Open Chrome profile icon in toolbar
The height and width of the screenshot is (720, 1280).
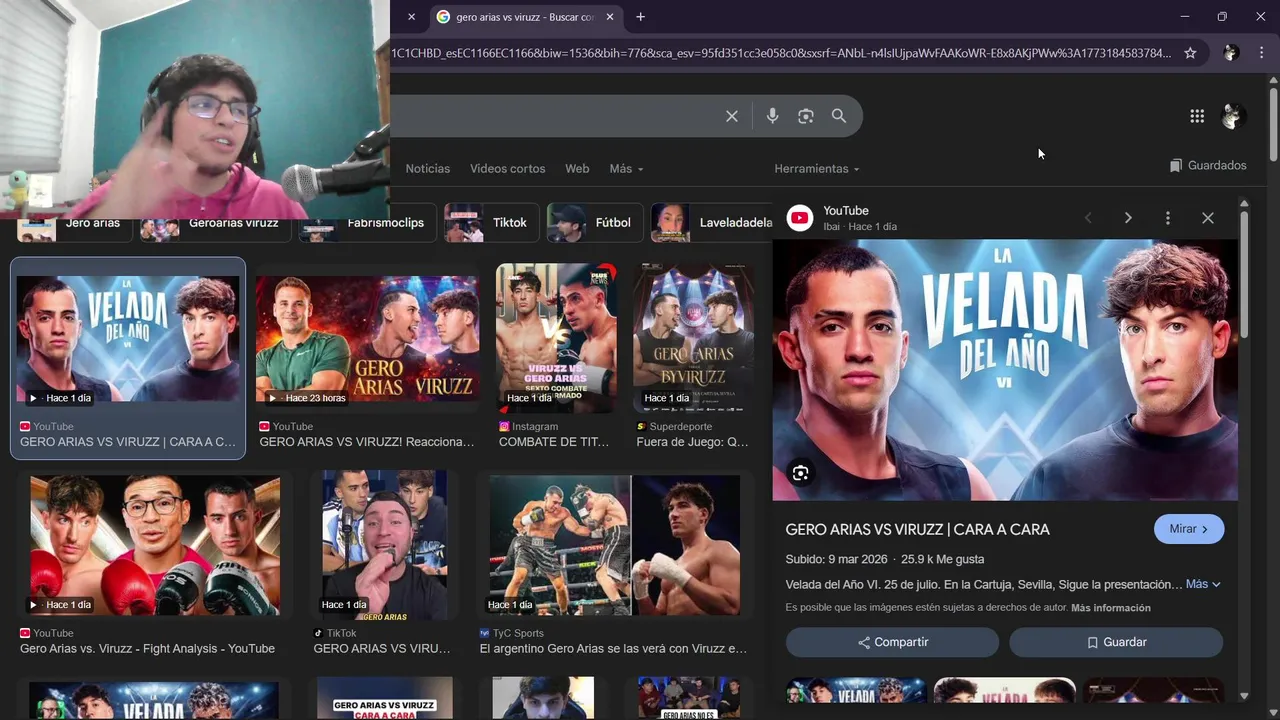(1231, 53)
